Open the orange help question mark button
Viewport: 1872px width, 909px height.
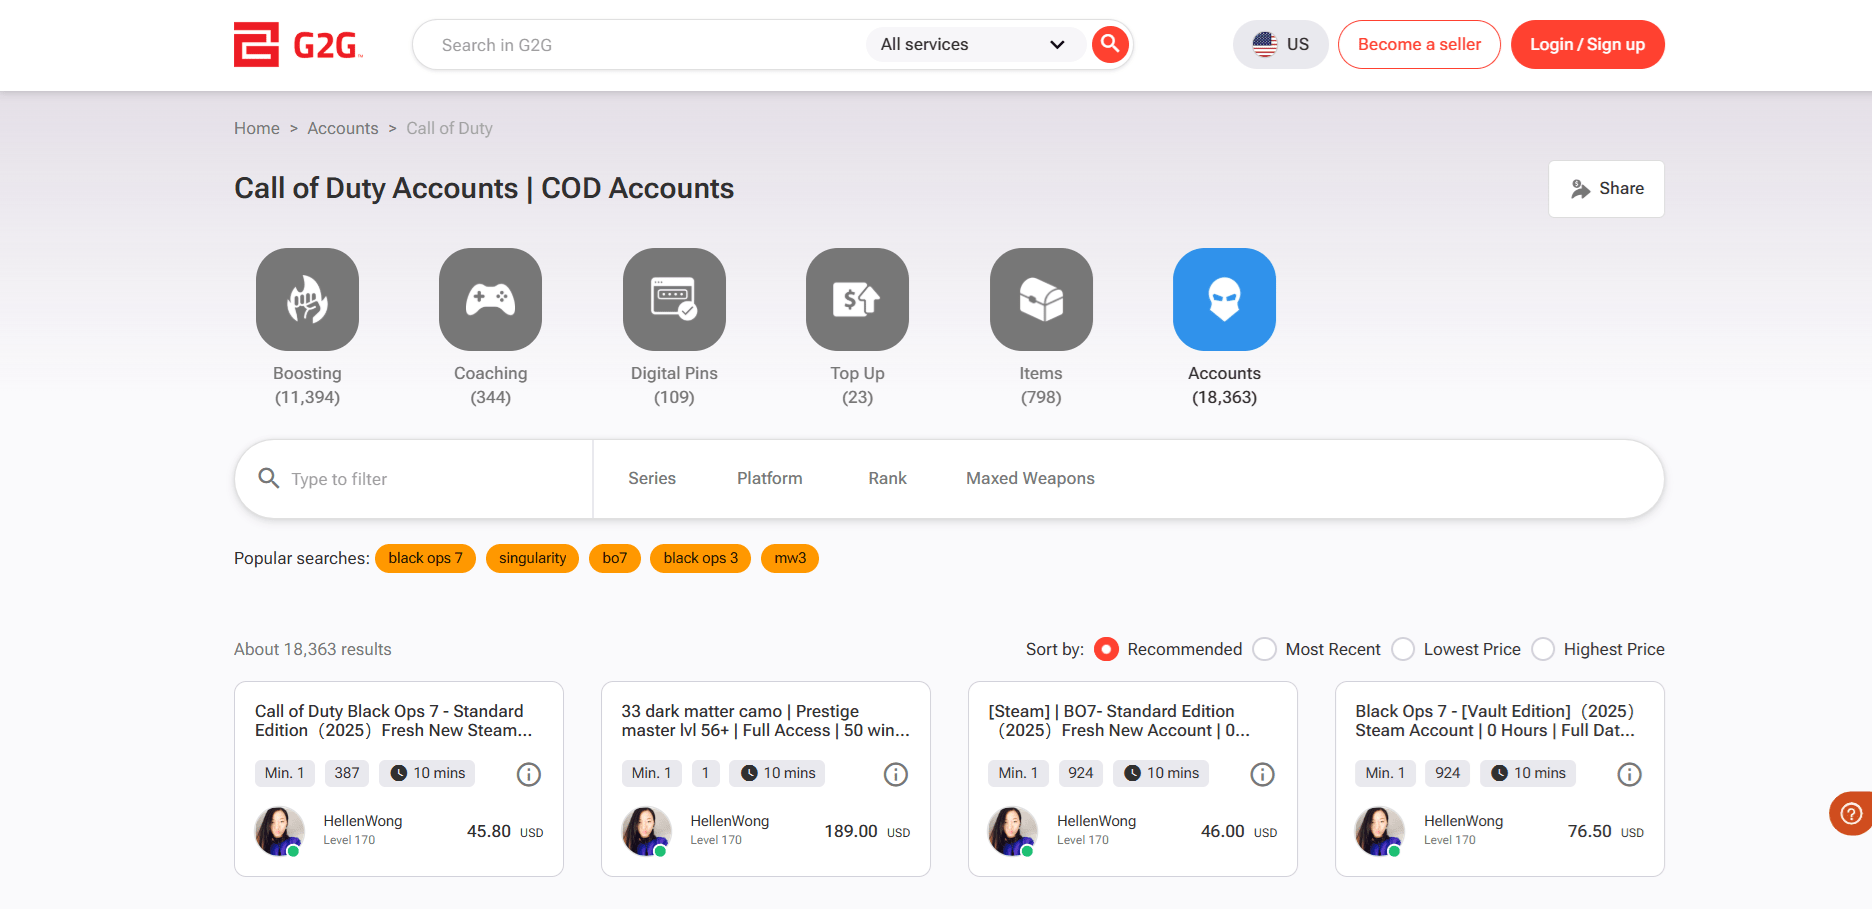[x=1851, y=813]
